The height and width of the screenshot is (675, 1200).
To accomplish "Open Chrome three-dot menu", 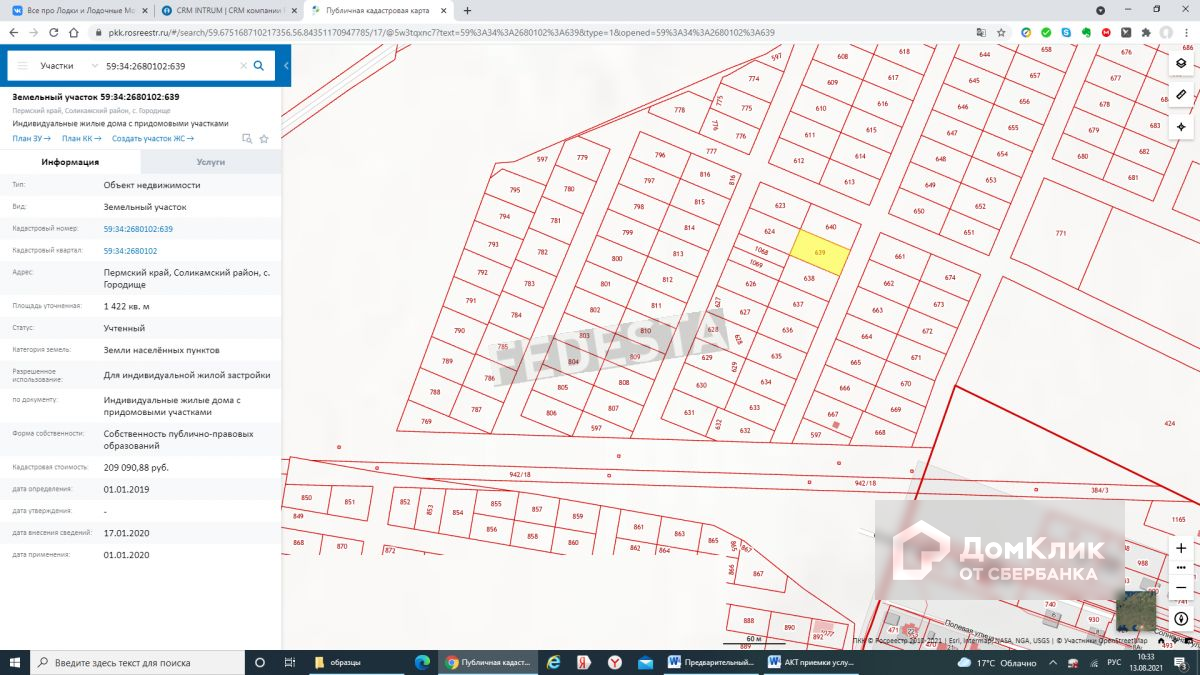I will click(1187, 32).
